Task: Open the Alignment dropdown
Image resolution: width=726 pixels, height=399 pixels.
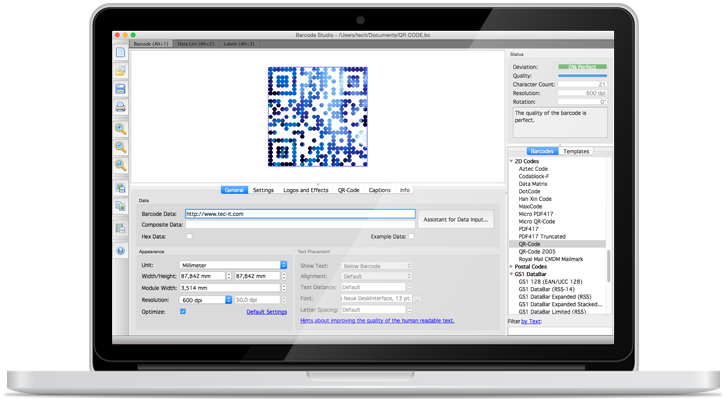Action: click(376, 276)
